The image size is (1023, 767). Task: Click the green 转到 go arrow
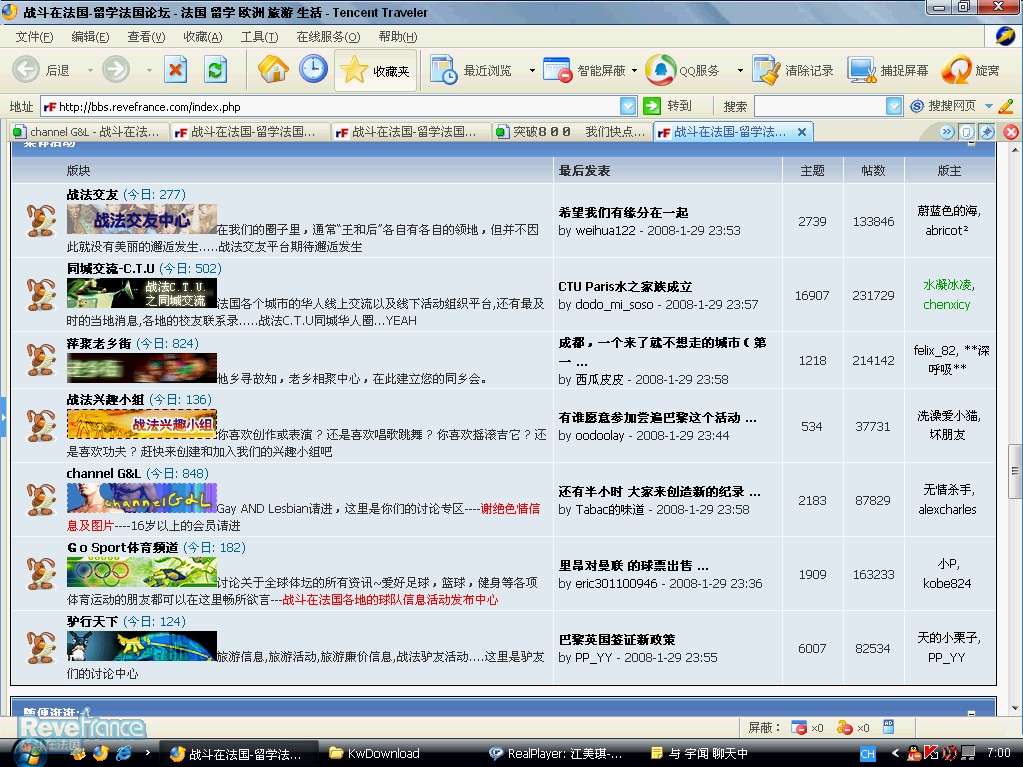point(652,106)
